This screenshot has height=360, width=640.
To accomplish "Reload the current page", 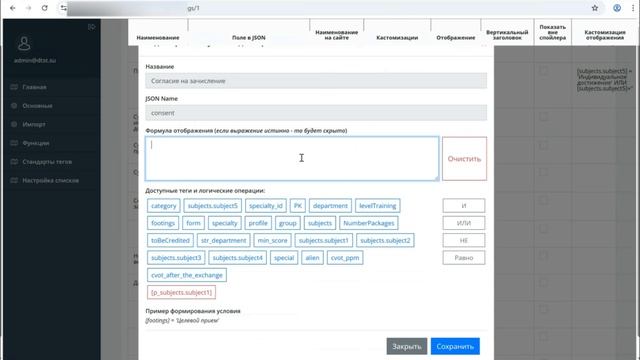I will click(44, 8).
